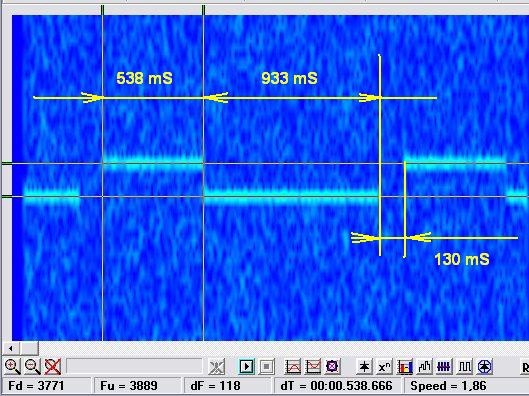The image size is (529, 396).
Task: Click the horizontal scrollbar left arrow
Action: coord(10,348)
